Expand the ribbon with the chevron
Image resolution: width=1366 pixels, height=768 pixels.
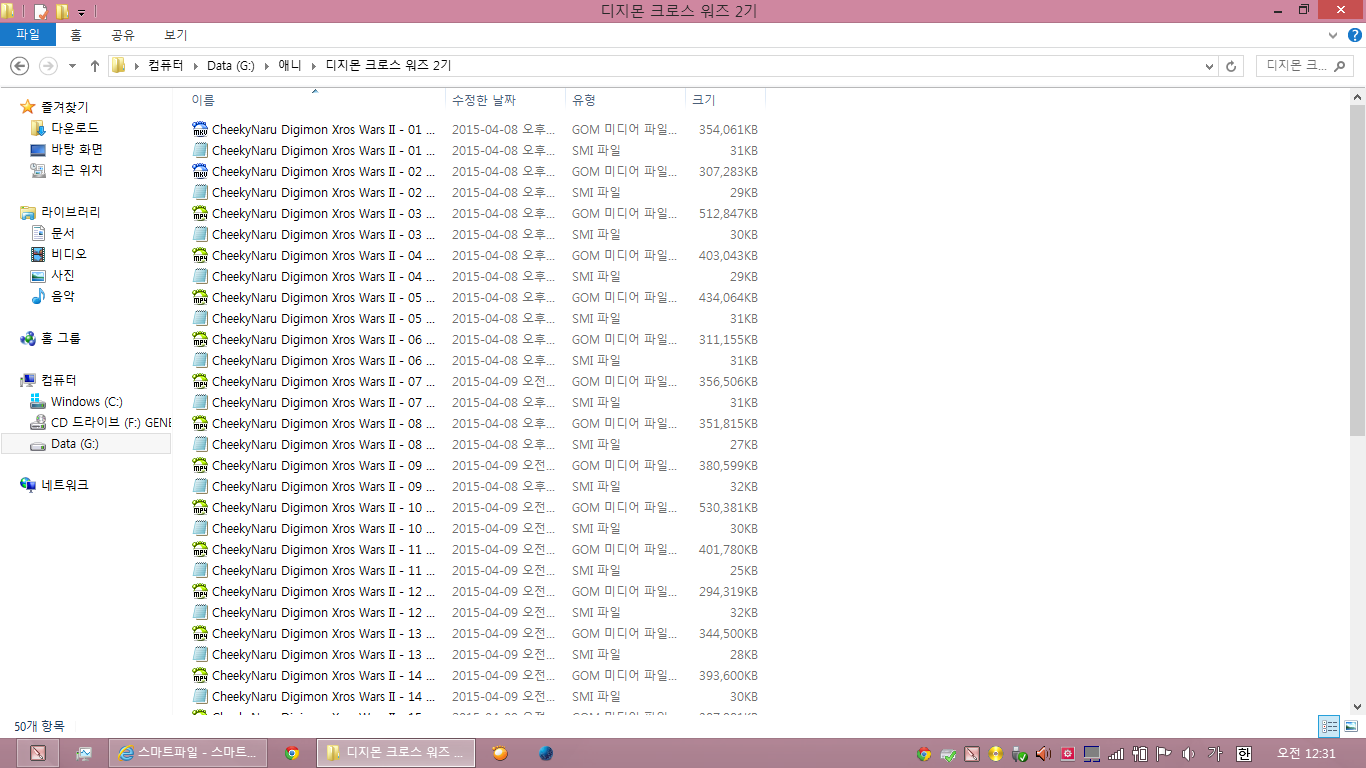[x=1332, y=35]
